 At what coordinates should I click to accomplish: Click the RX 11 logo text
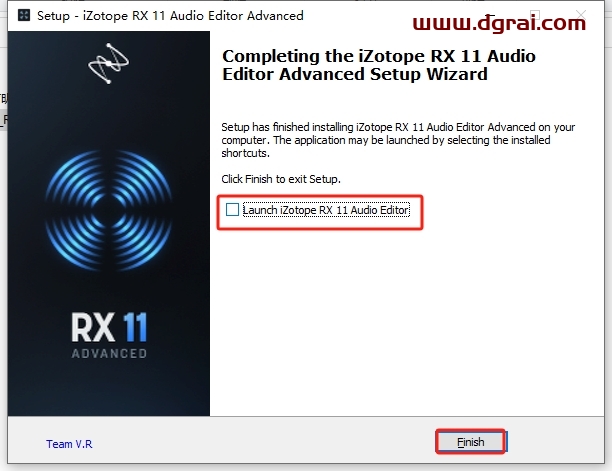pos(109,327)
